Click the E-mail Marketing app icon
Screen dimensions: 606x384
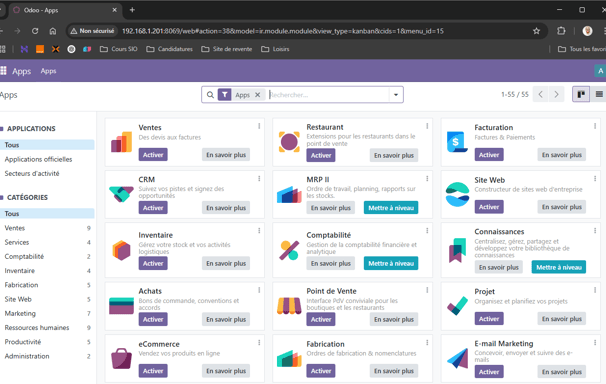(457, 359)
